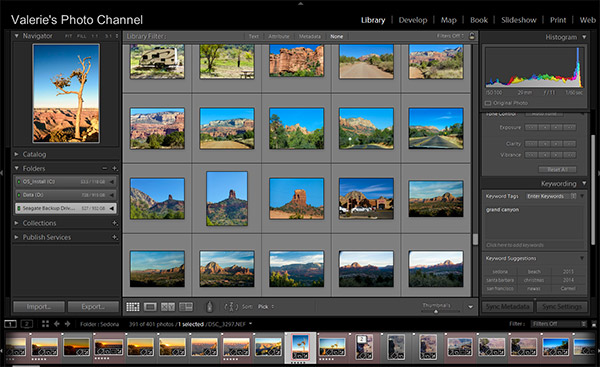Click the Export button
Screen dimensions: 600x367
93,307
